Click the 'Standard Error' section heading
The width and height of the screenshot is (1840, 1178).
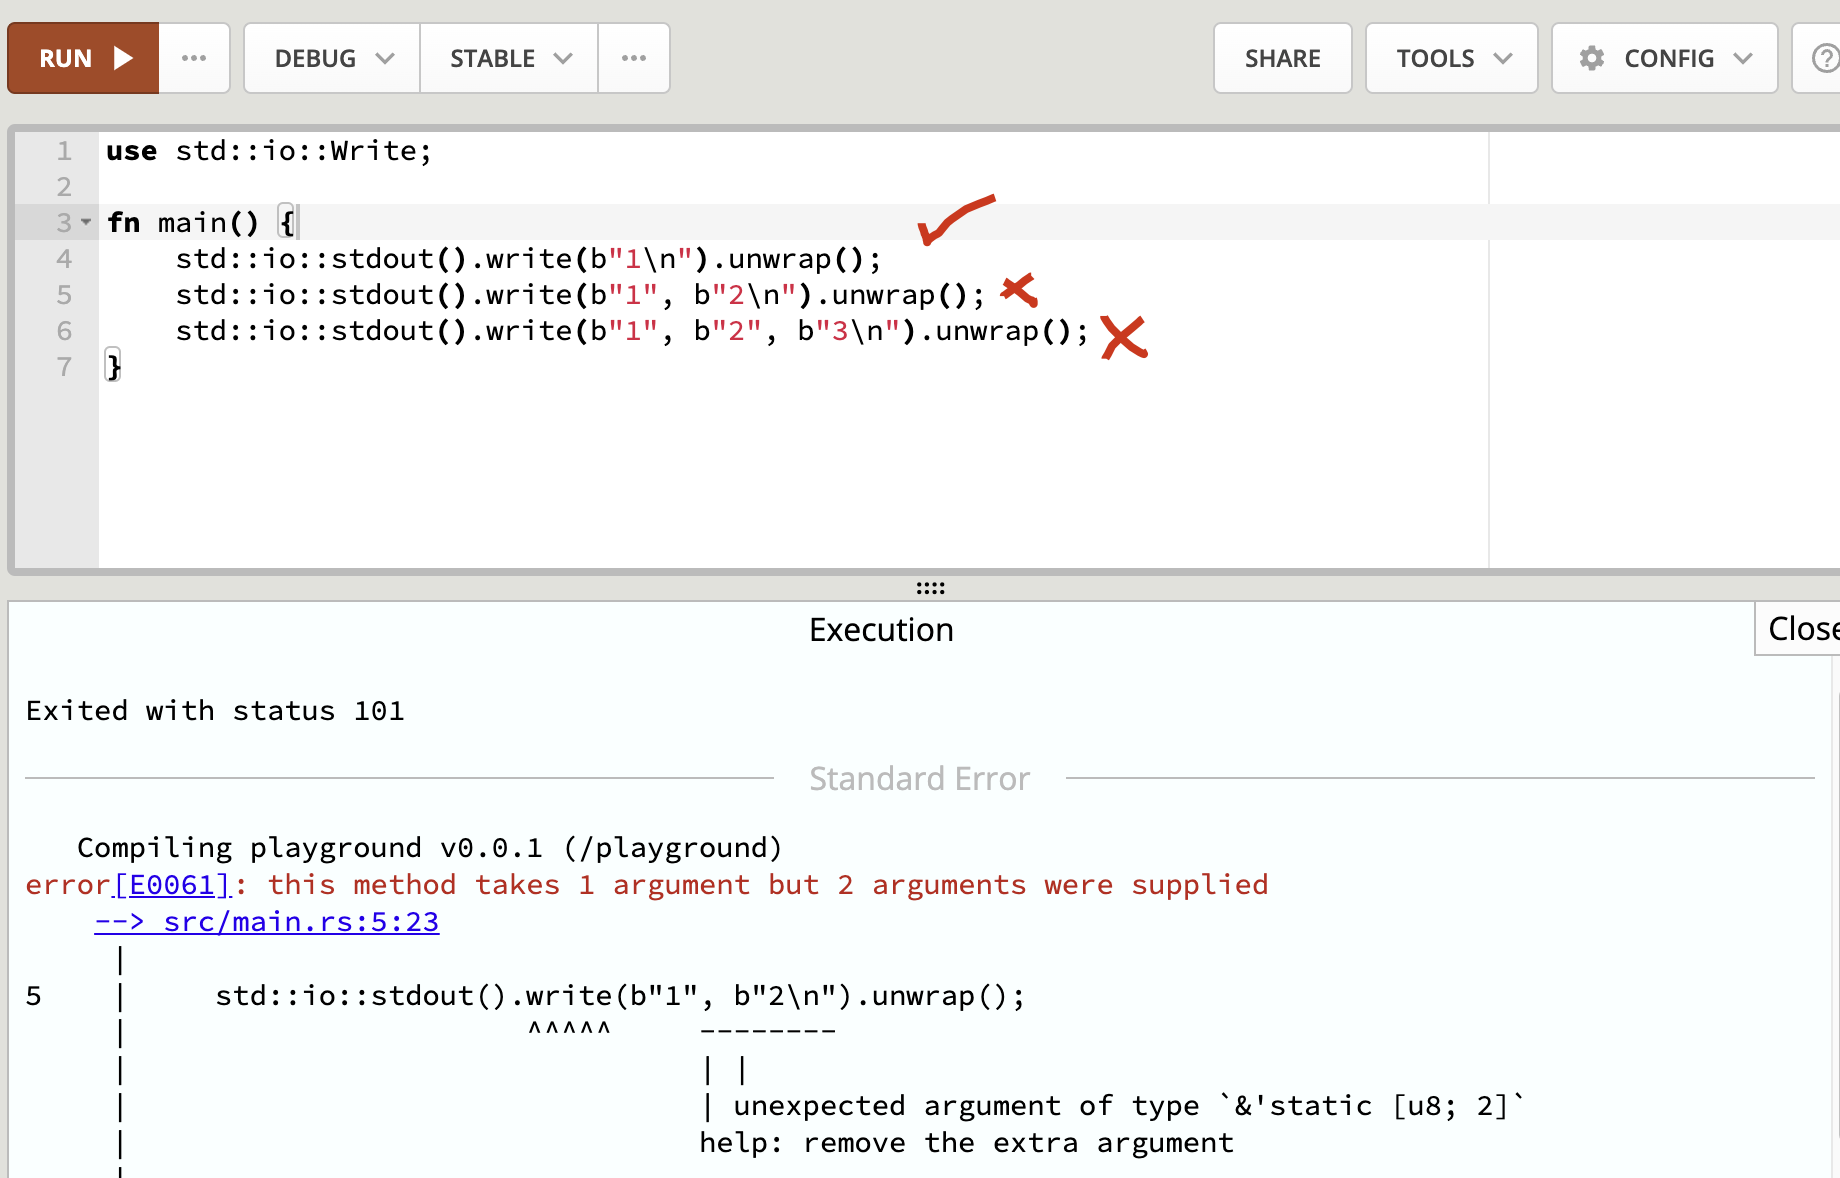click(x=919, y=779)
